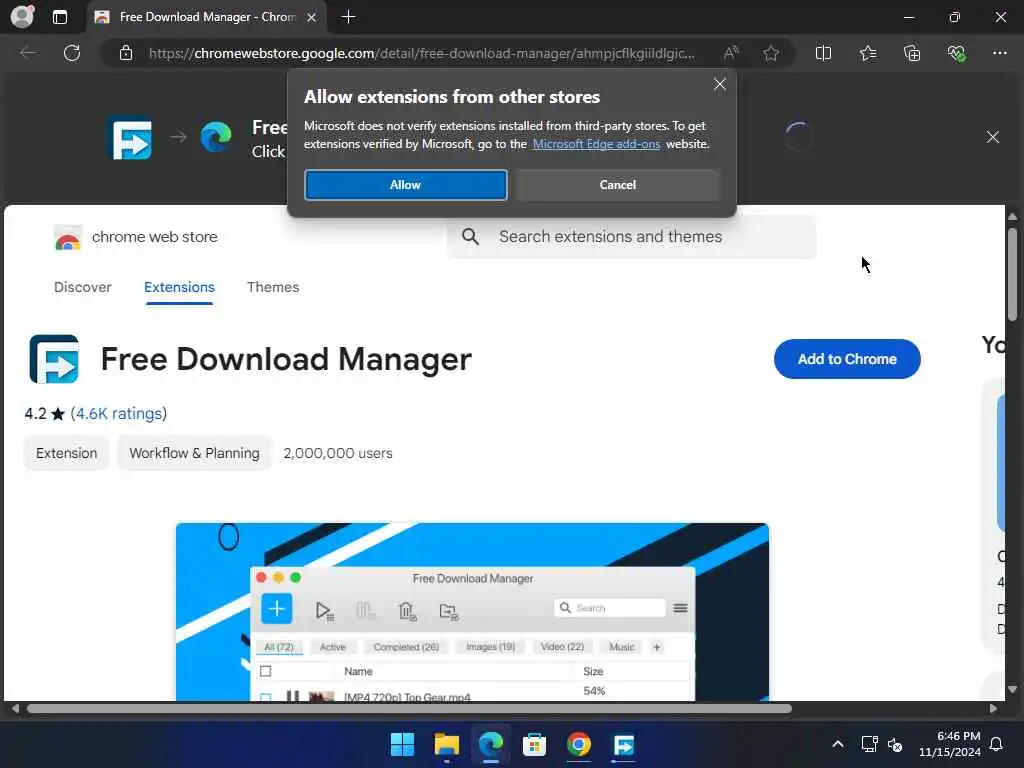This screenshot has width=1024, height=768.
Task: Click the Add to Chrome button
Action: (x=846, y=359)
